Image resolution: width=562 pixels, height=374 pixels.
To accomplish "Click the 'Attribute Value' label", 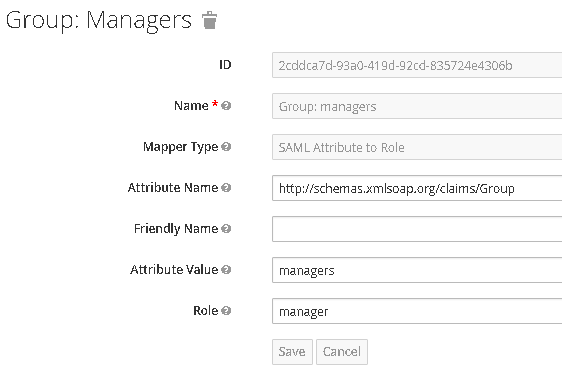I will (174, 270).
